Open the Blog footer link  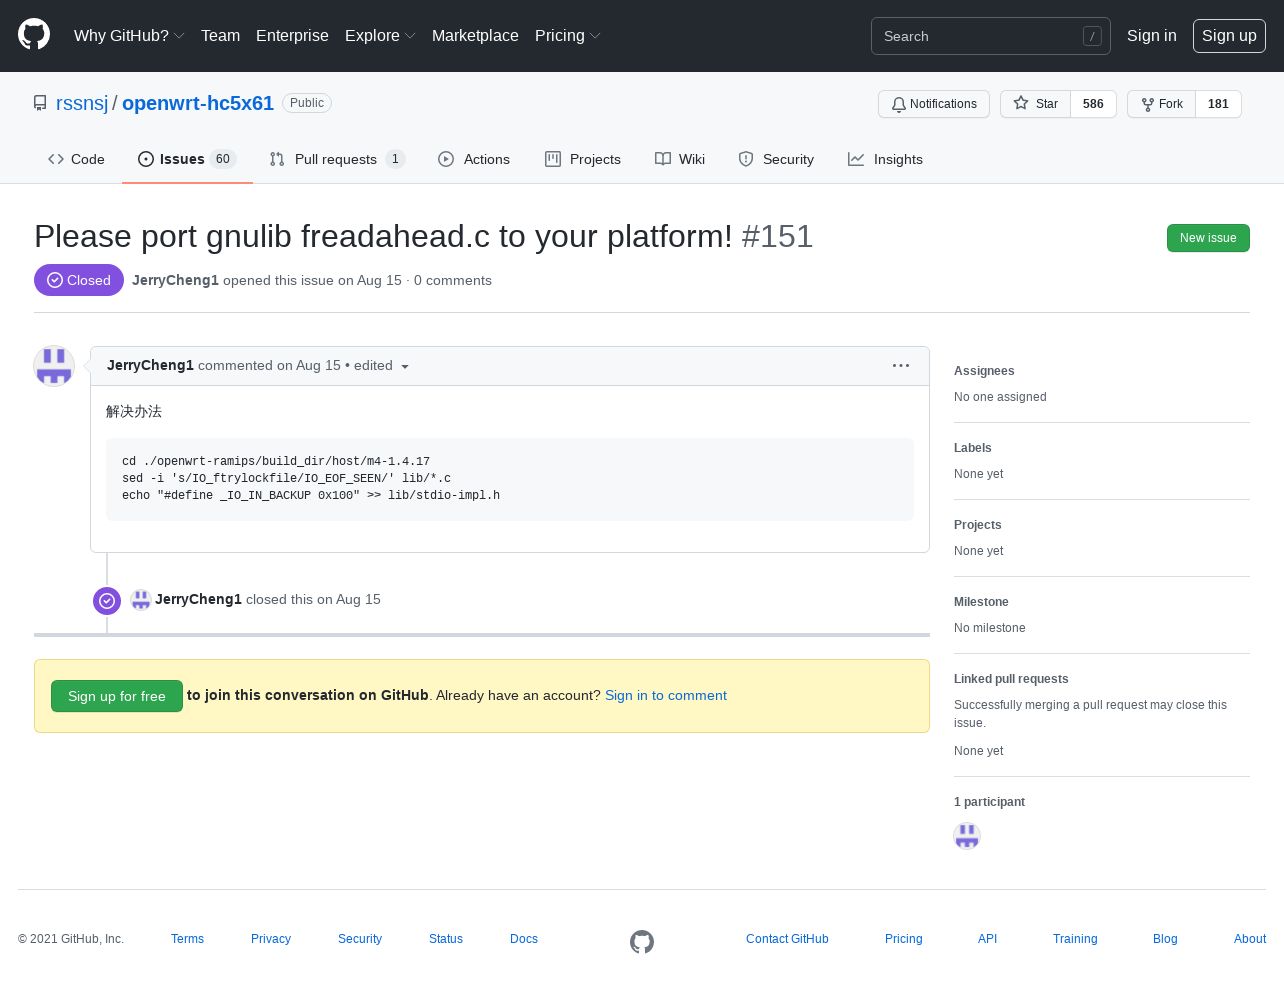(x=1165, y=939)
